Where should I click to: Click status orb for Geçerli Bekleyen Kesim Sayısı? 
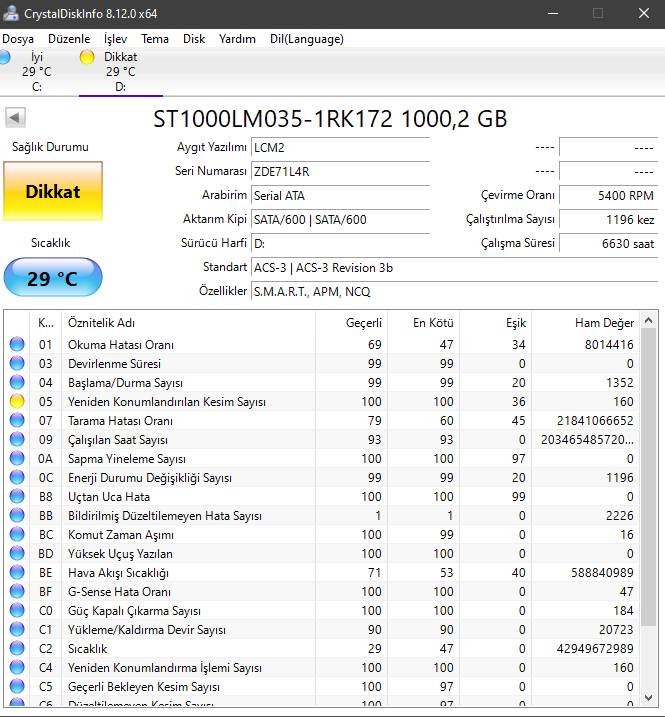[17, 686]
